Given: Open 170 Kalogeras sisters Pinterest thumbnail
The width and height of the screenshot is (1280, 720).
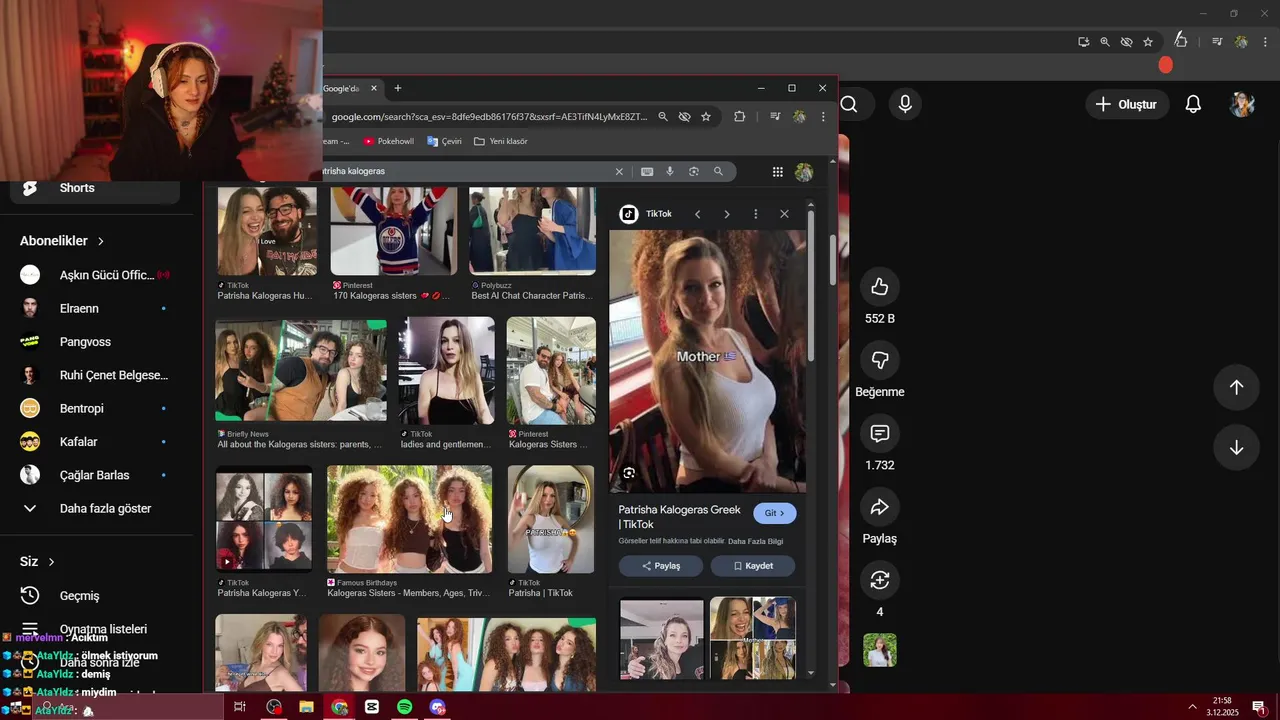Looking at the screenshot, I should (x=394, y=231).
